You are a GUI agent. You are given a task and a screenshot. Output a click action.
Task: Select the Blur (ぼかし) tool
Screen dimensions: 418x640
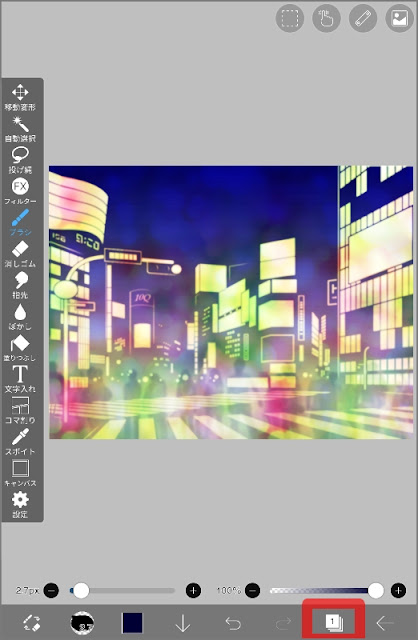coord(20,317)
